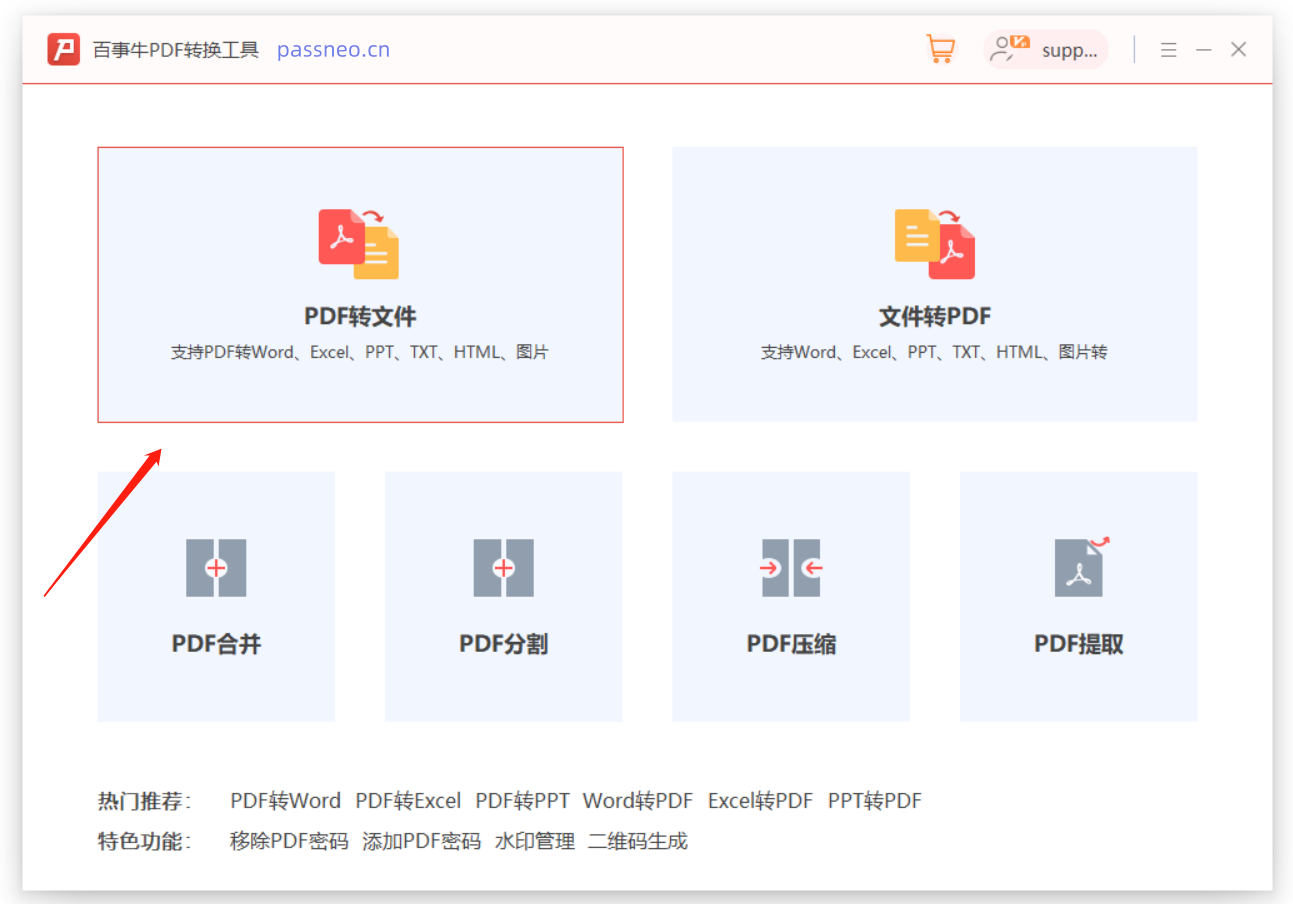Click the VIP user avatar icon
The width and height of the screenshot is (1293, 904).
[1008, 49]
